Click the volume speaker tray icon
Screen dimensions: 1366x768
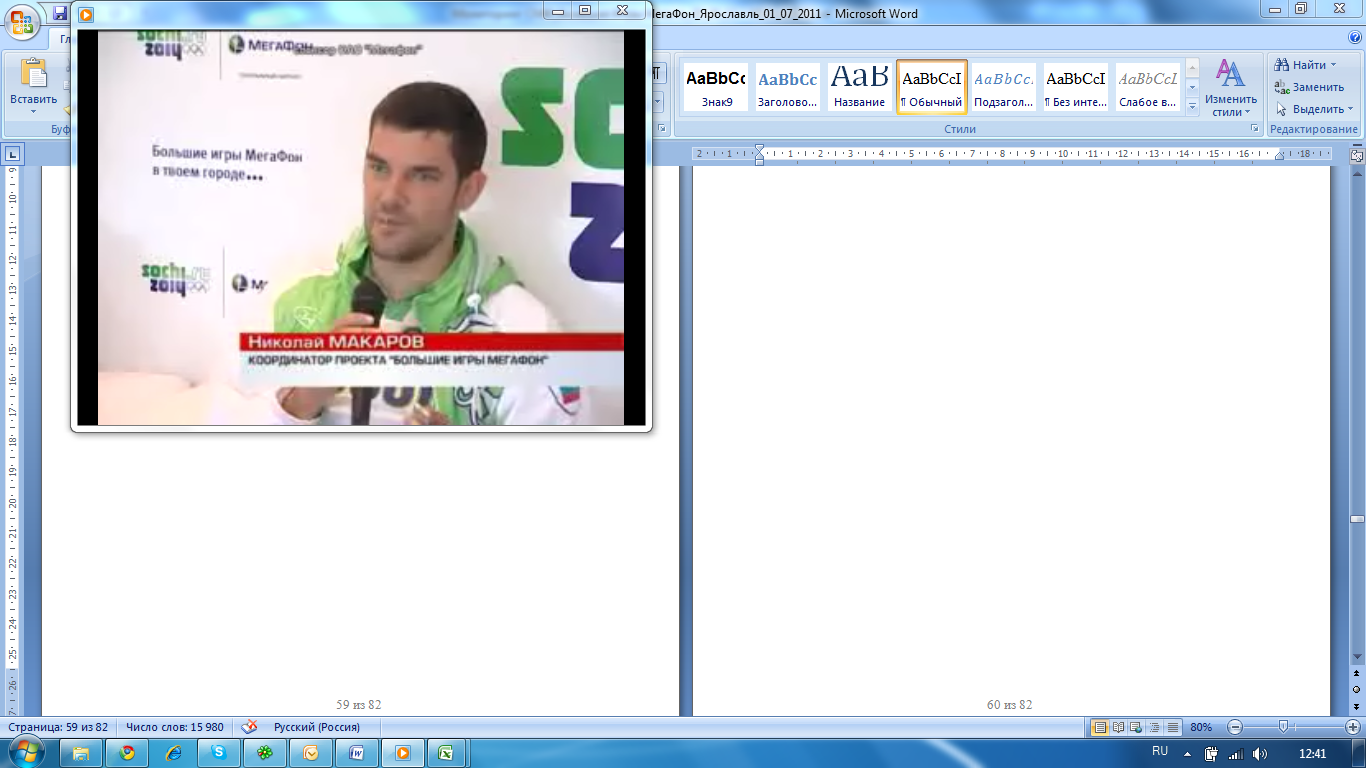point(1259,753)
